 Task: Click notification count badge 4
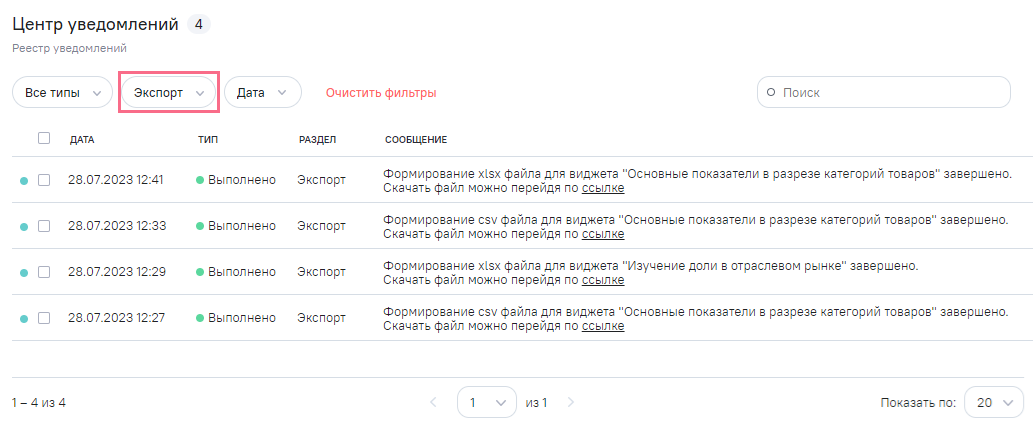click(x=198, y=24)
